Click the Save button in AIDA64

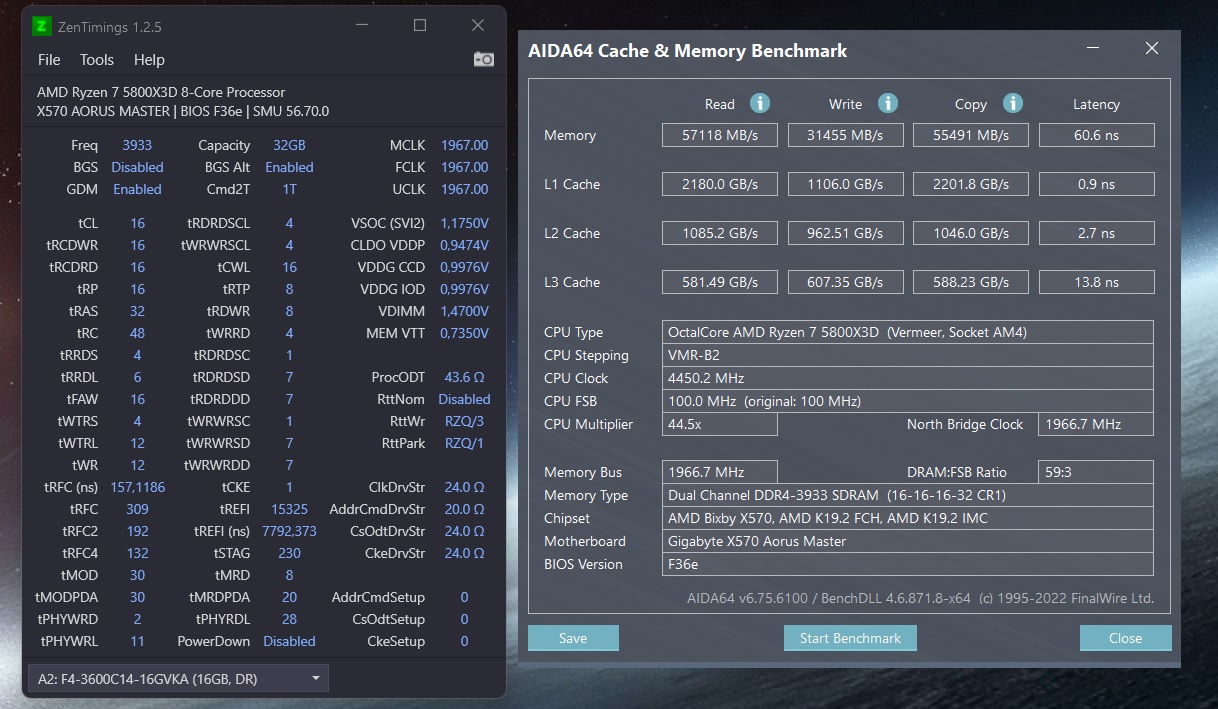click(573, 638)
